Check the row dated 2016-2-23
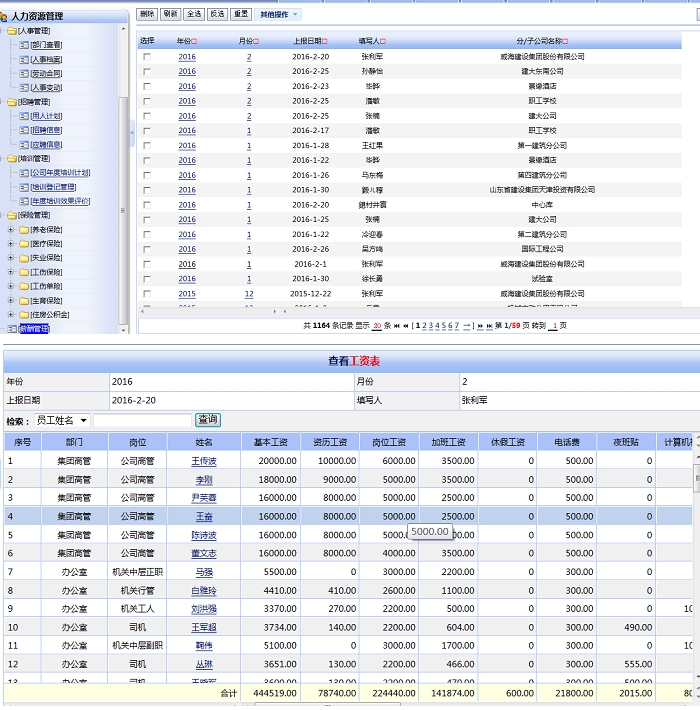This screenshot has height=710, width=700. coord(147,86)
